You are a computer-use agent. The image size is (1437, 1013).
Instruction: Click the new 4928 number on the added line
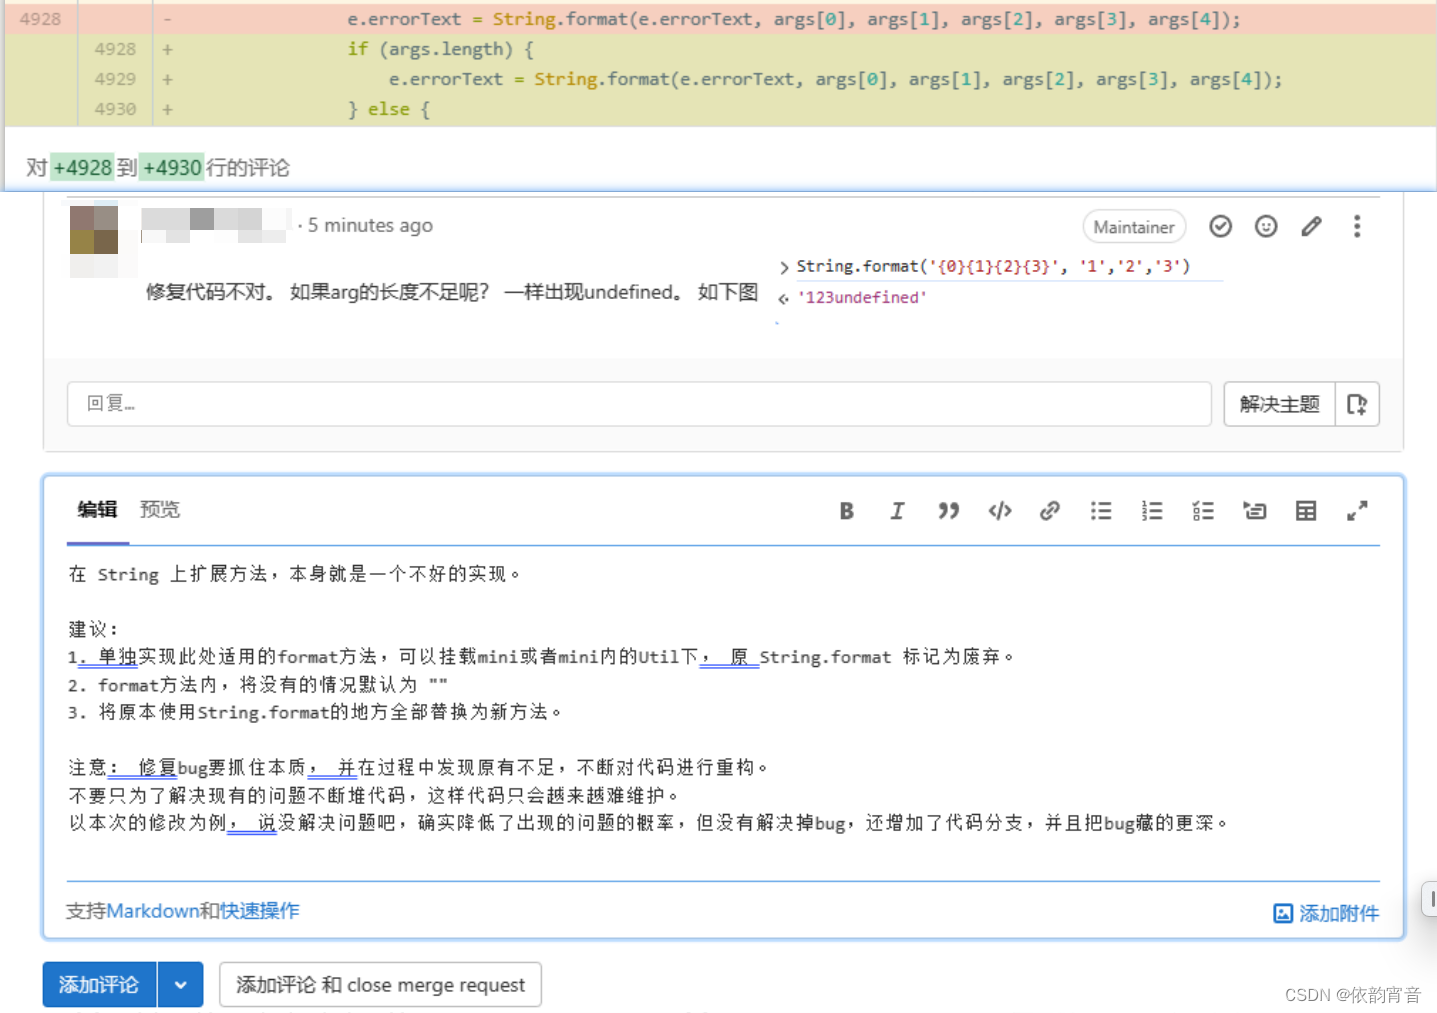(x=115, y=49)
